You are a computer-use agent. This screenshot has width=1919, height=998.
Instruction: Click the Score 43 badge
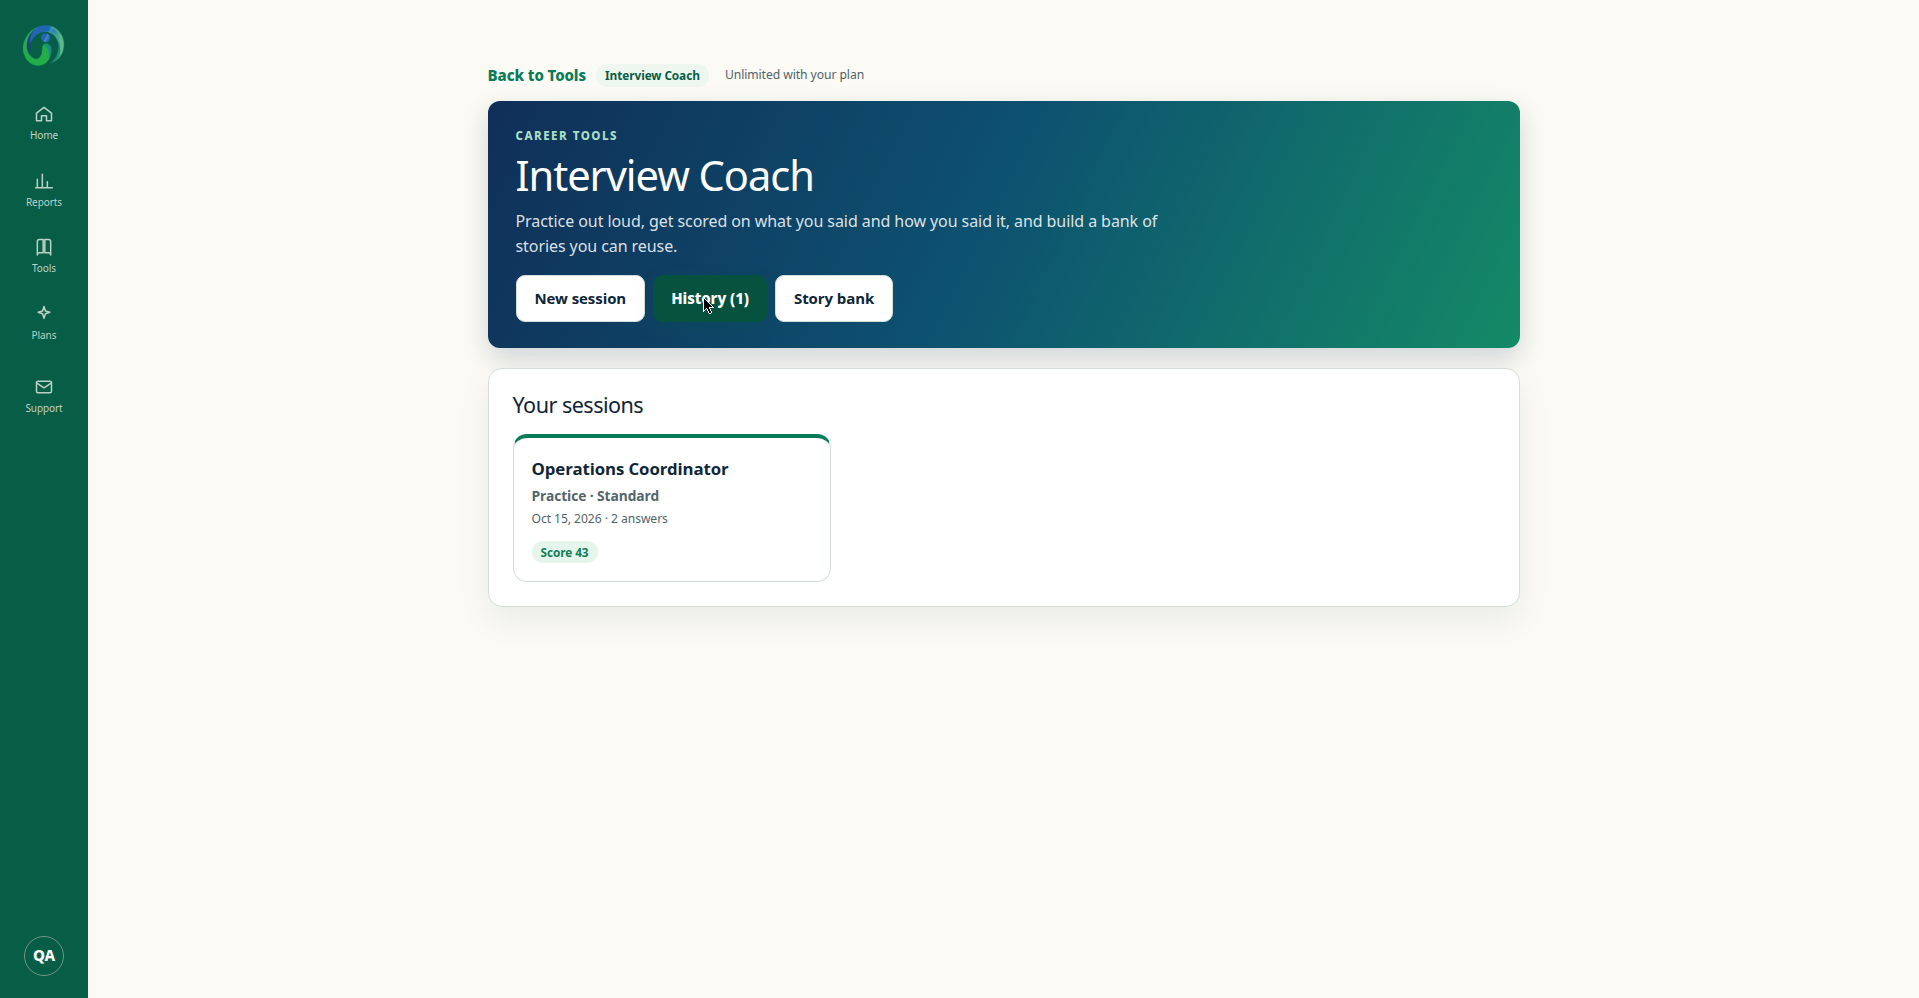tap(565, 553)
